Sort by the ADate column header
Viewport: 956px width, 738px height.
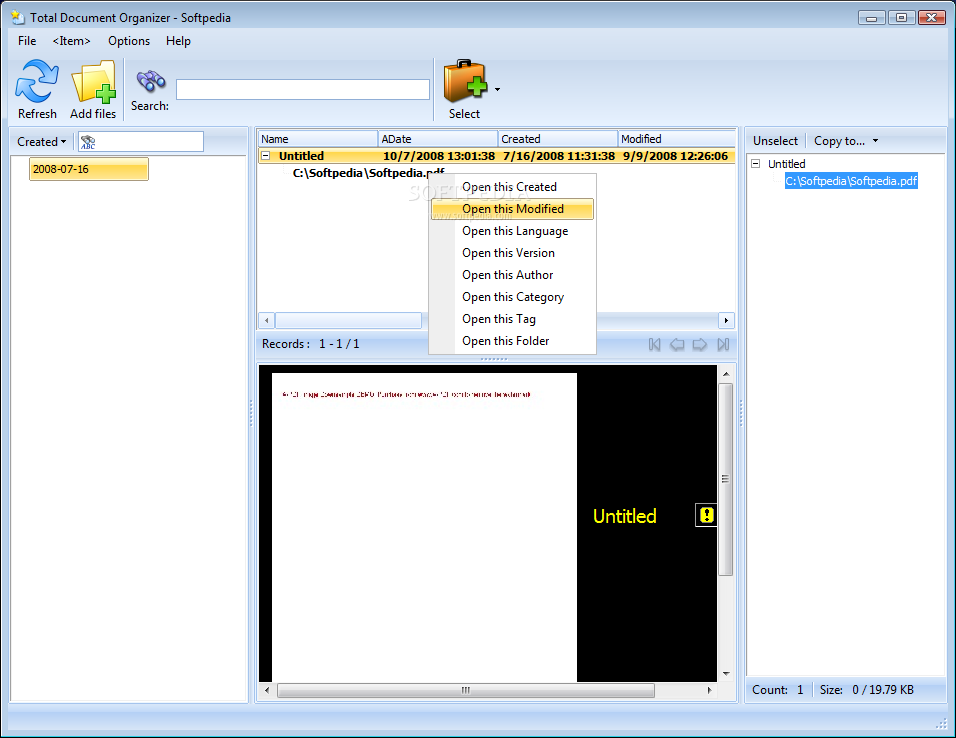(x=438, y=139)
